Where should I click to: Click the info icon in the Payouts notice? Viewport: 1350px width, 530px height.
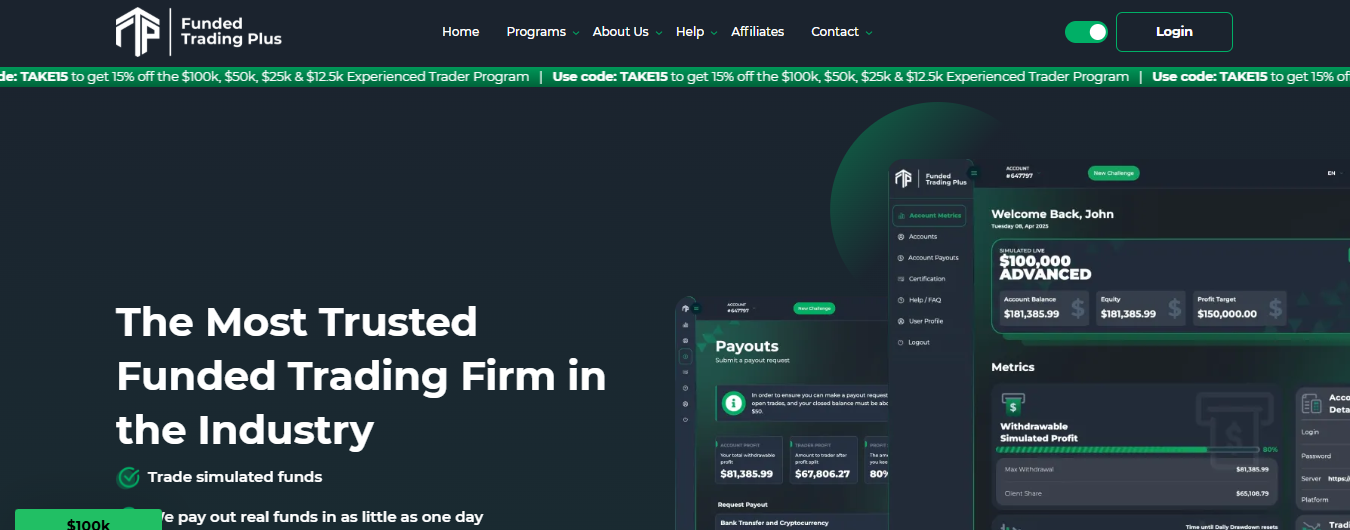tap(734, 402)
